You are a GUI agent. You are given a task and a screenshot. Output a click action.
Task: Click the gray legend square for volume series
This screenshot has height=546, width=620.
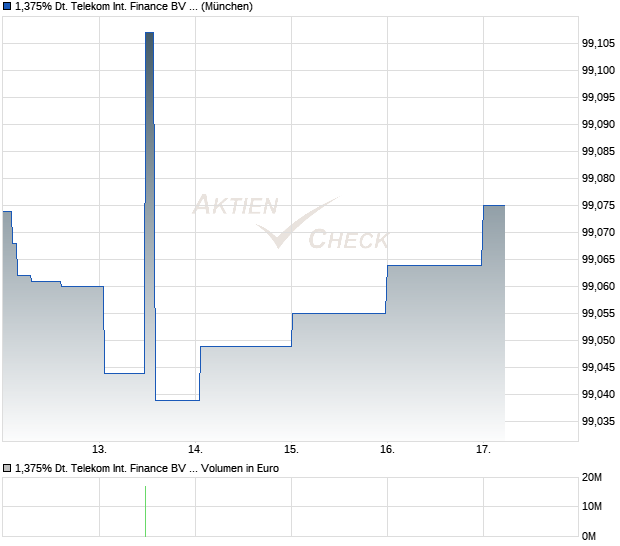point(7,469)
